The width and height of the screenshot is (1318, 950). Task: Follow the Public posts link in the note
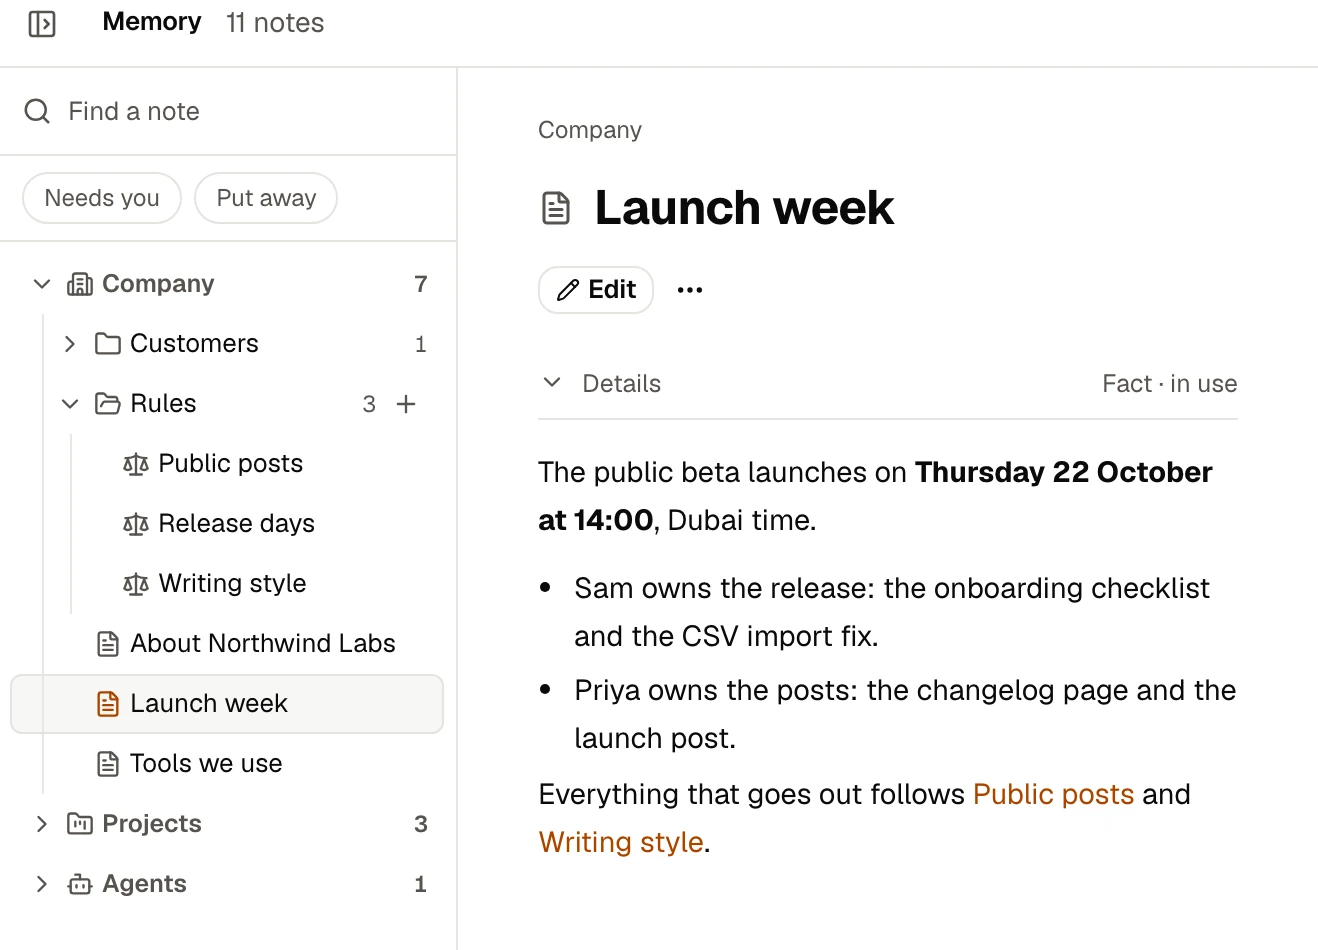tap(1053, 794)
